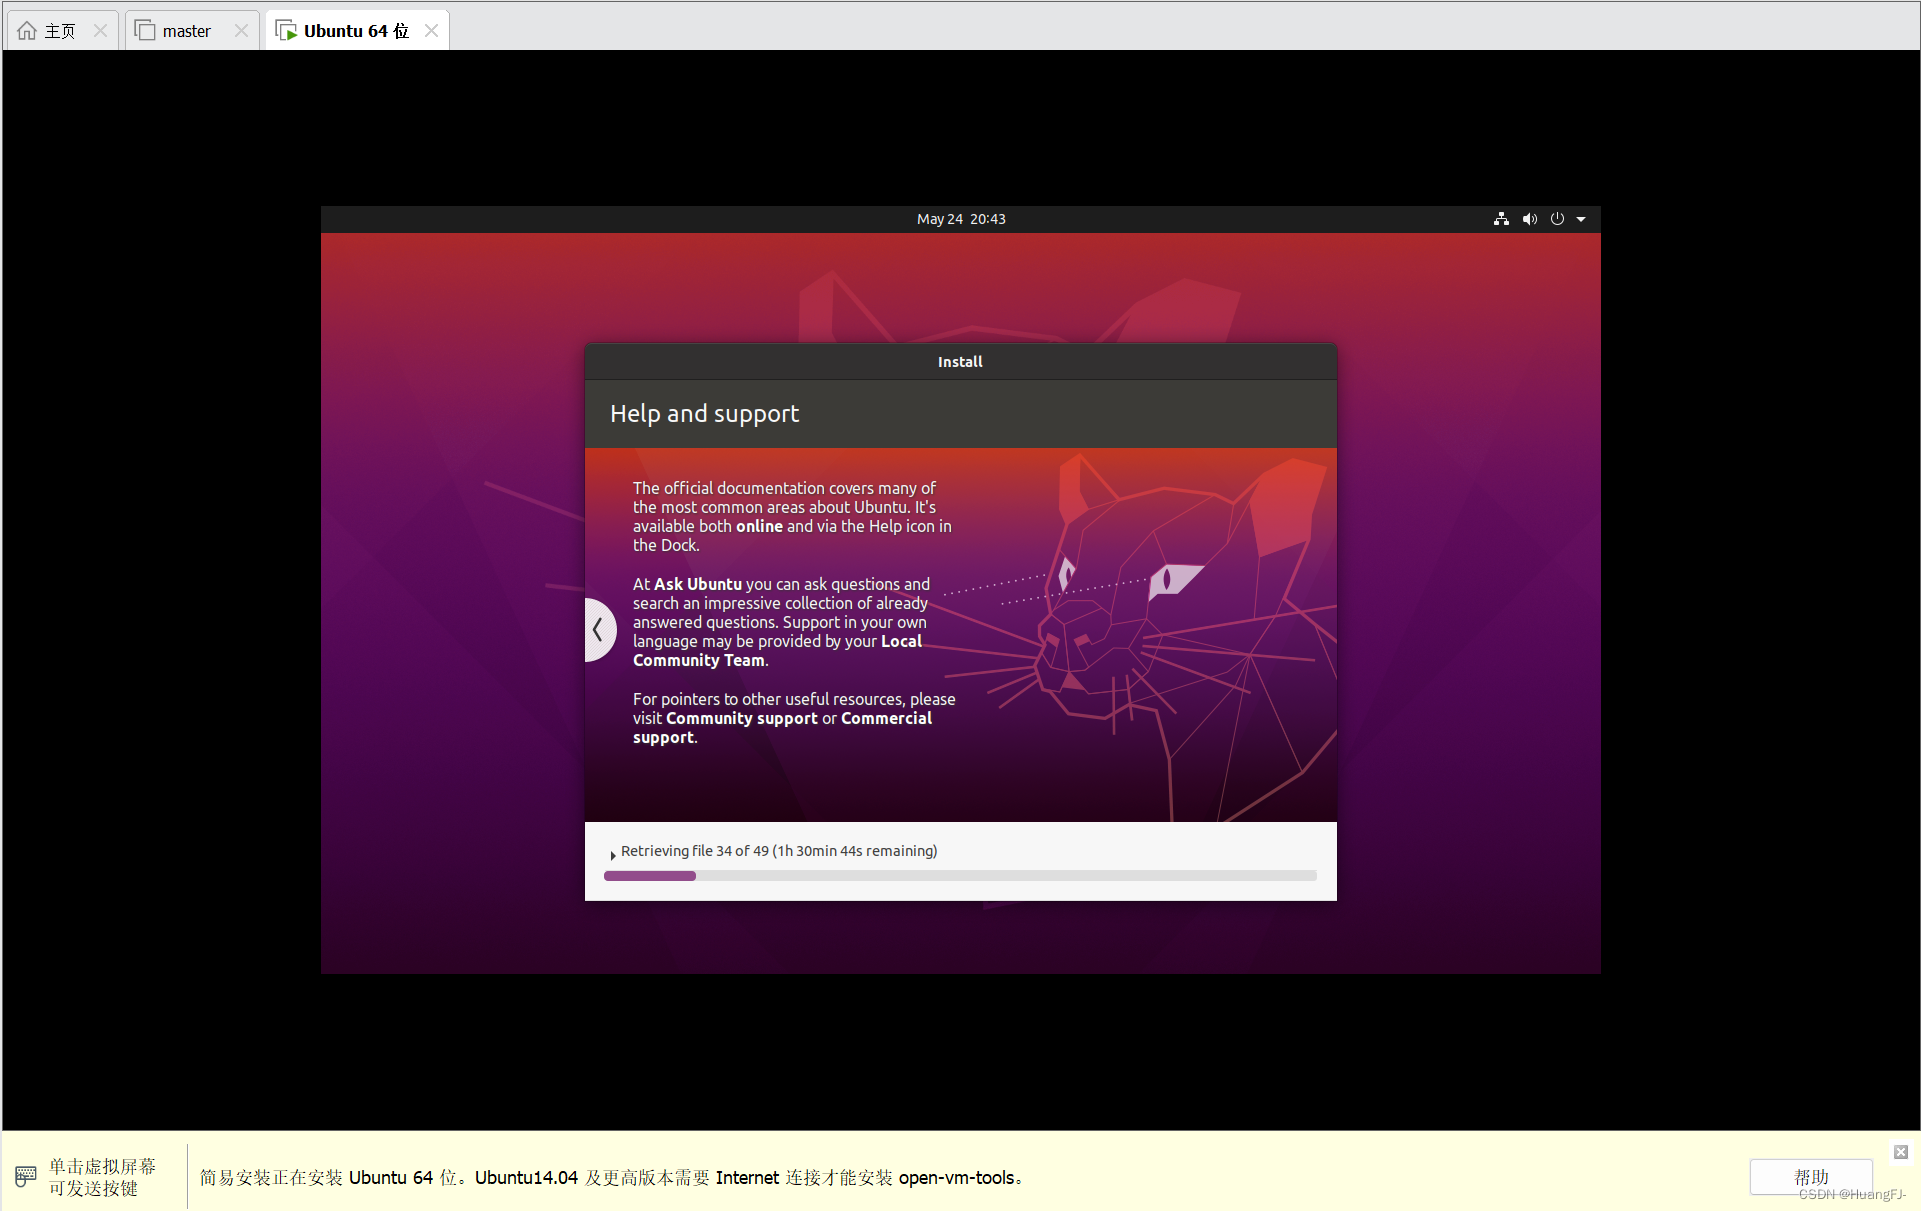Screen dimensions: 1921x1211
Task: Click the home icon on 主页 tab
Action: click(27, 31)
